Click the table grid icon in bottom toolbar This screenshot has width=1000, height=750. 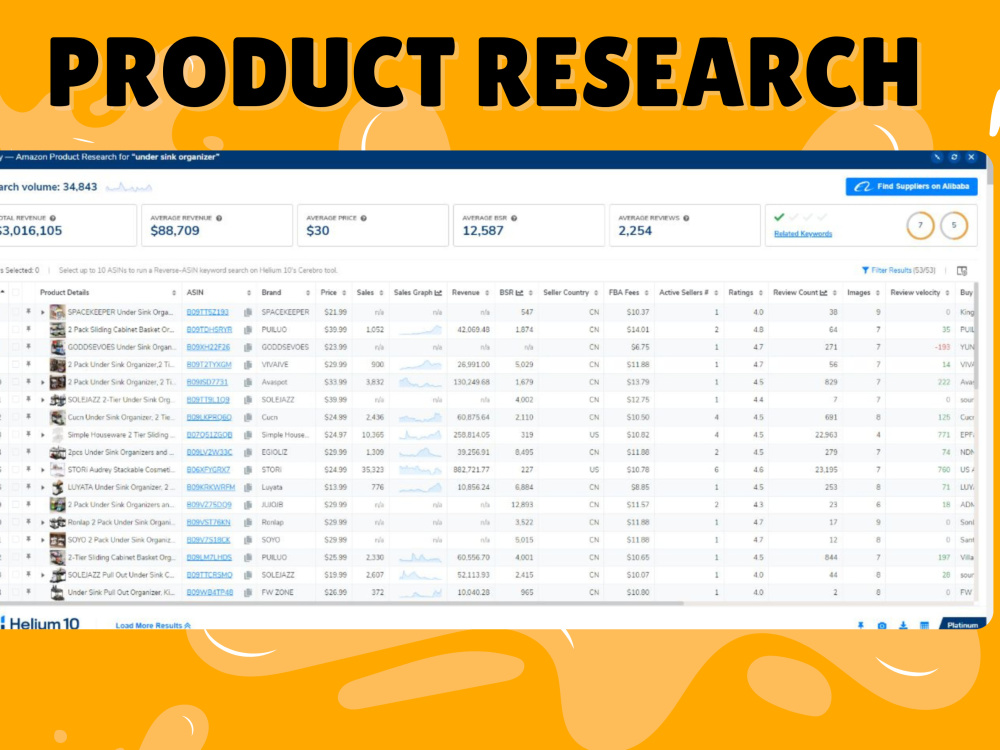(x=924, y=626)
